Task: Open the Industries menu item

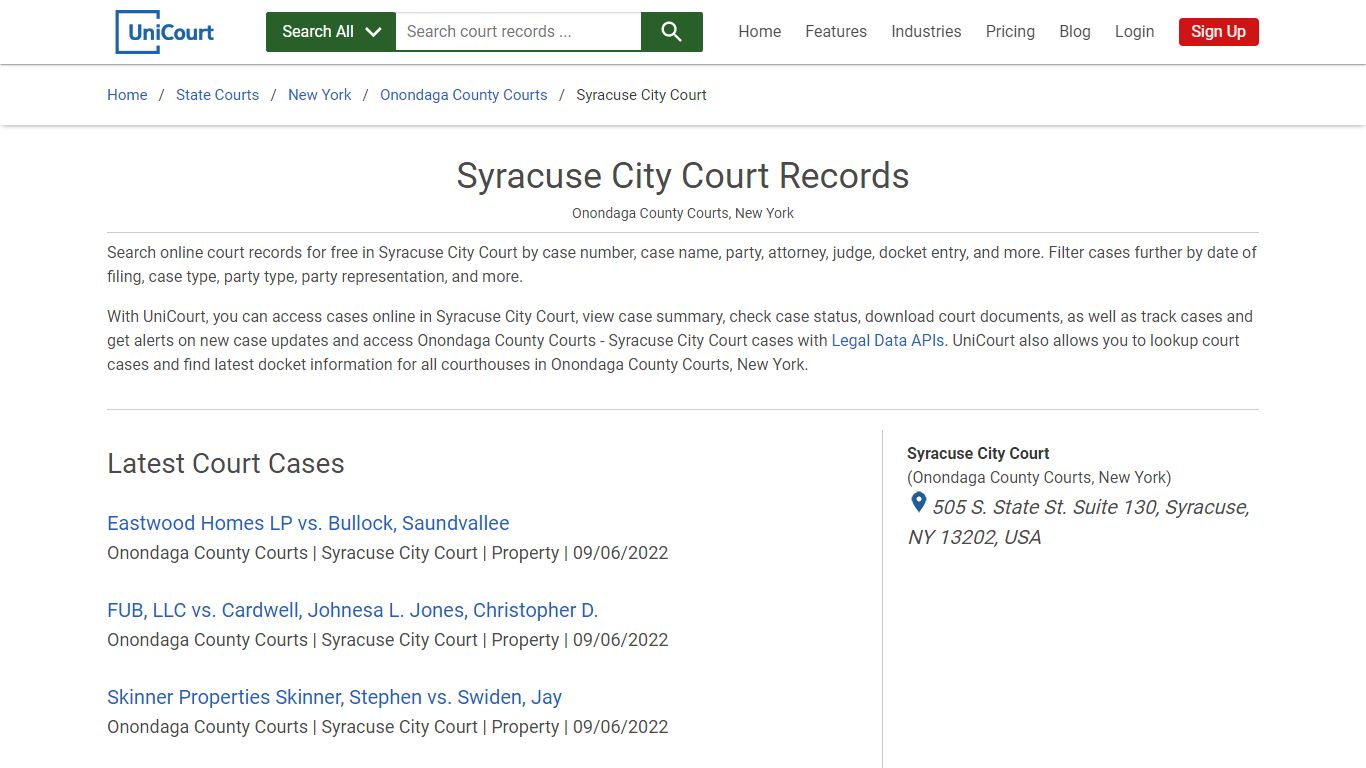Action: pos(926,32)
